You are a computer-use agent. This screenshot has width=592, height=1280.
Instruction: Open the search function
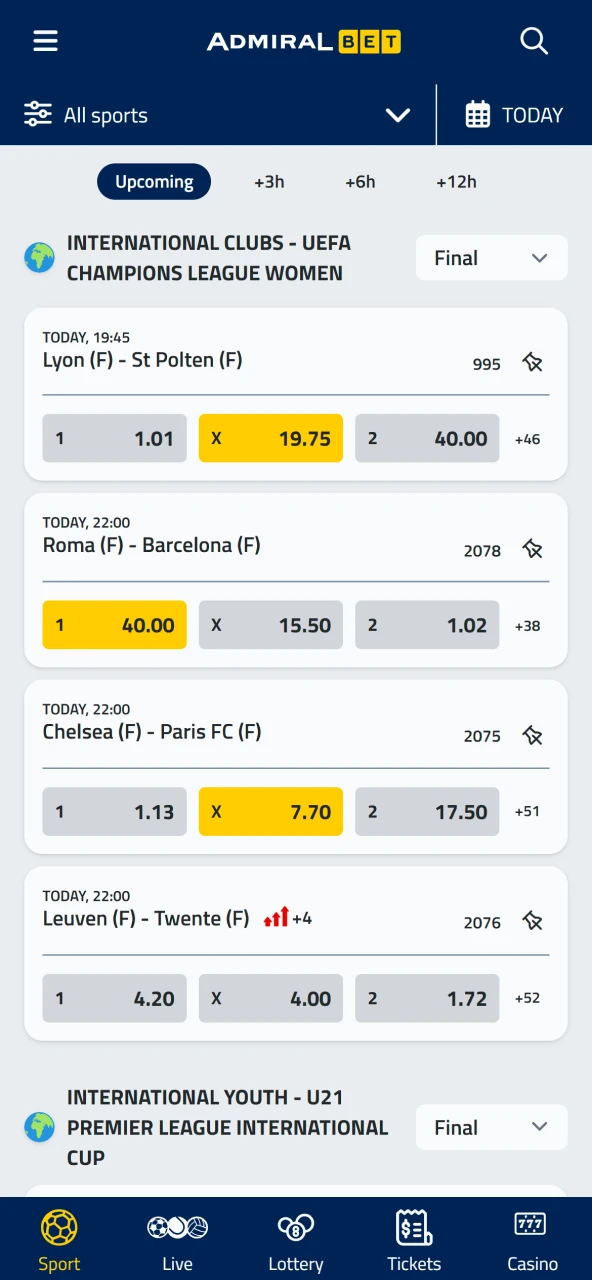click(534, 41)
